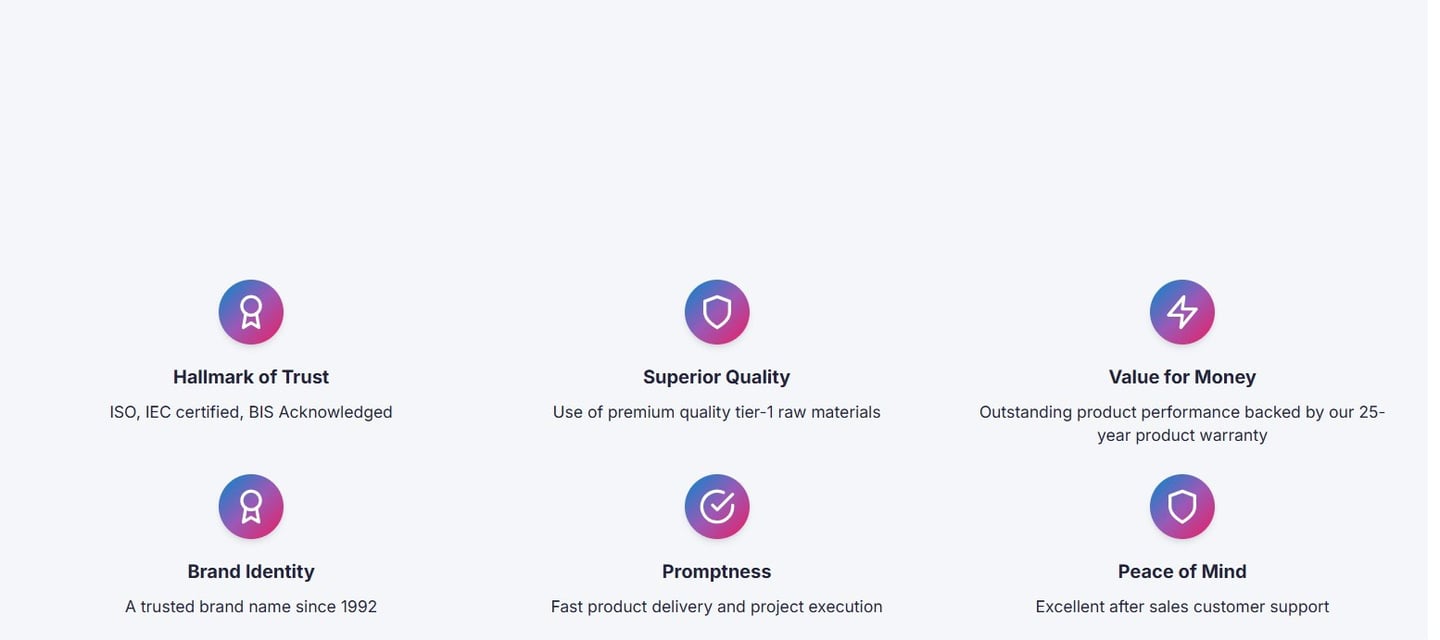1440x640 pixels.
Task: Select the Hallmark of Trust heading
Action: coord(251,377)
